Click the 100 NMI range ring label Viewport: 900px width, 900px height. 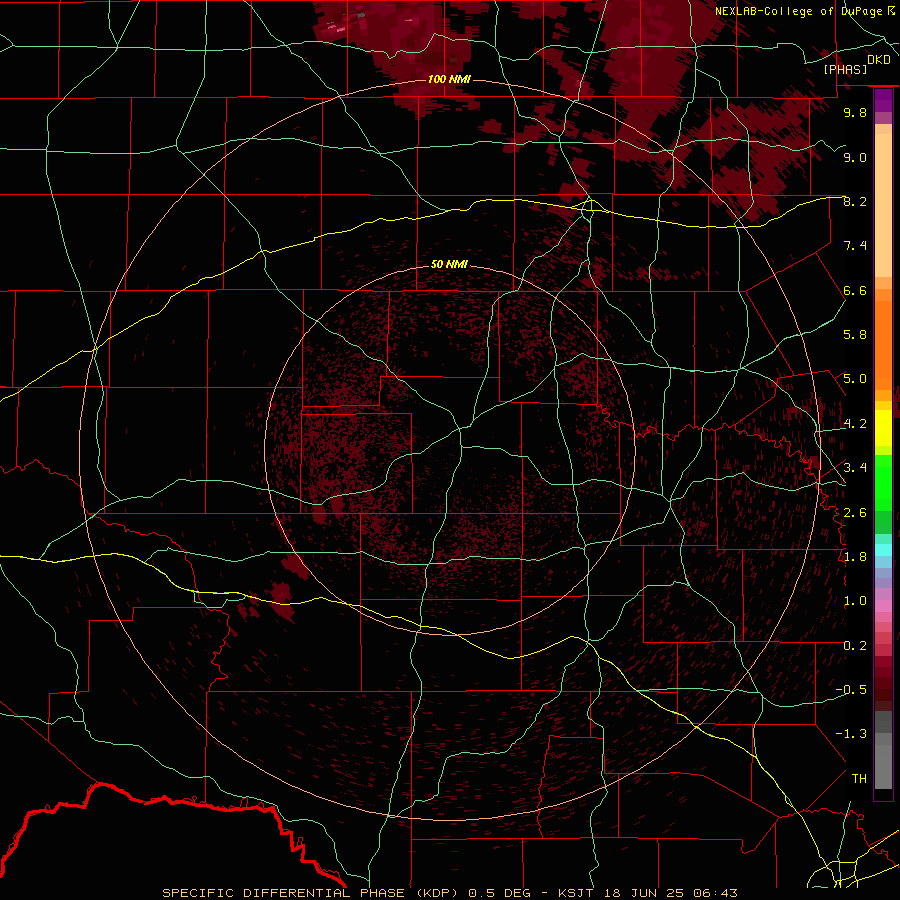pos(449,79)
